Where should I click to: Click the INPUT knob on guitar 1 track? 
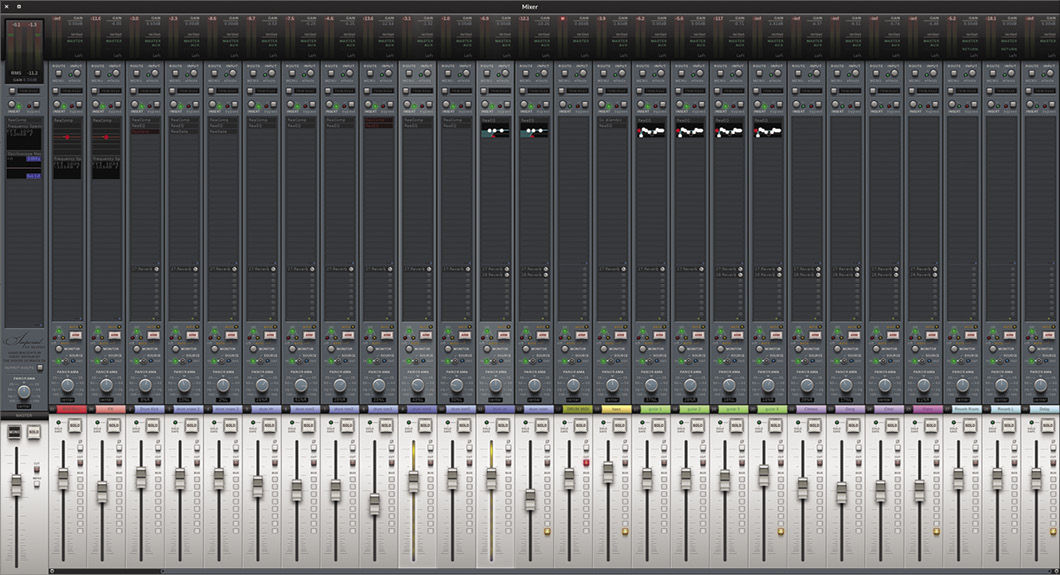[x=660, y=73]
